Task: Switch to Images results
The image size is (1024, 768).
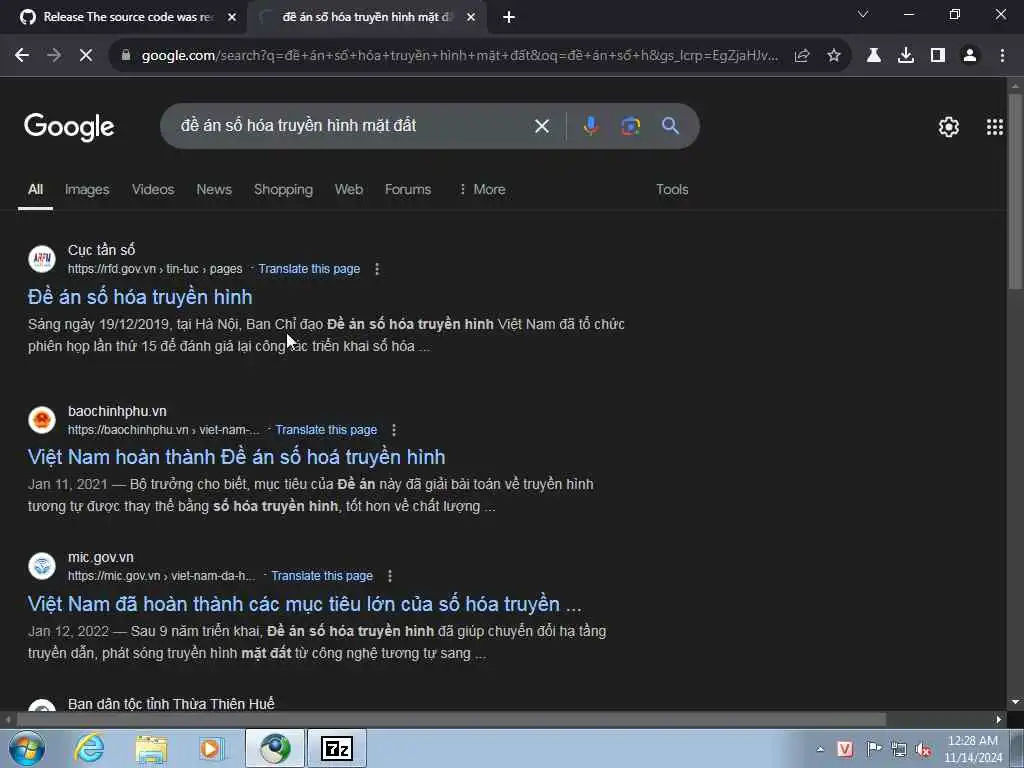Action: pyautogui.click(x=87, y=189)
